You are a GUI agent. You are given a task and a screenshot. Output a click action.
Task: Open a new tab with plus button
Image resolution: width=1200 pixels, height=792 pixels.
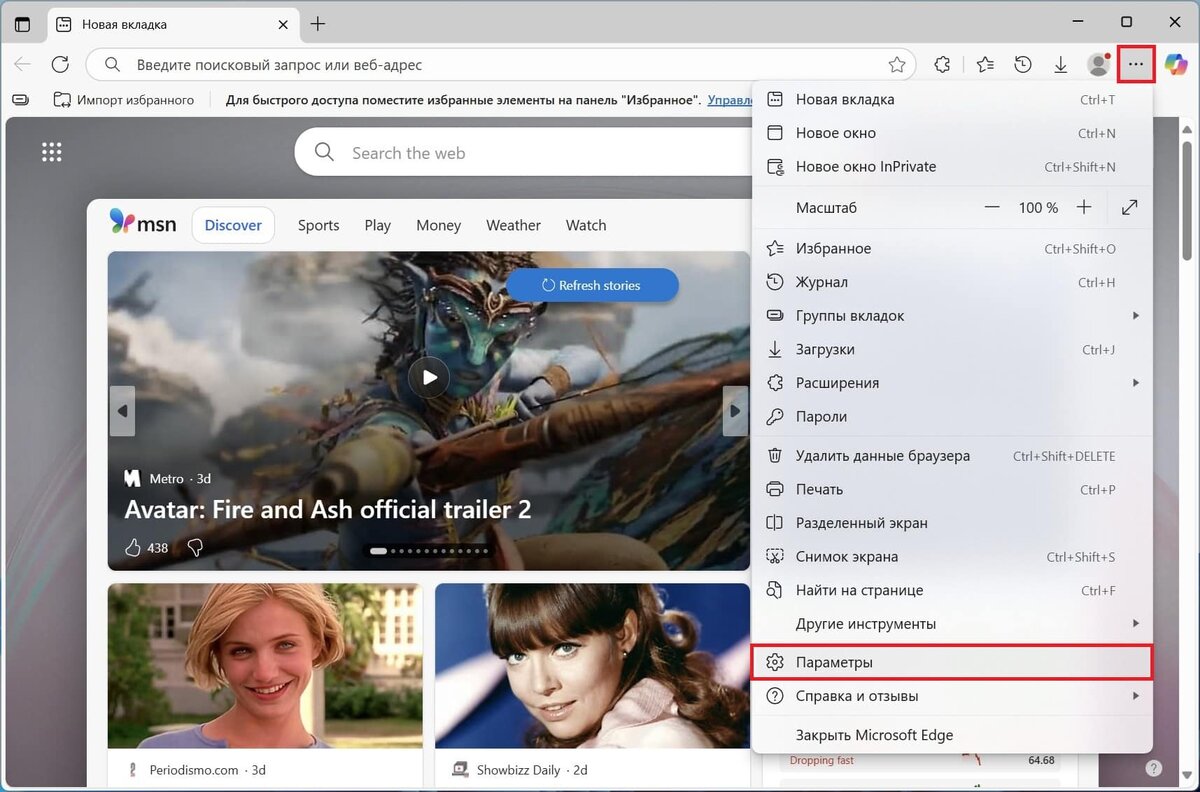tap(318, 24)
